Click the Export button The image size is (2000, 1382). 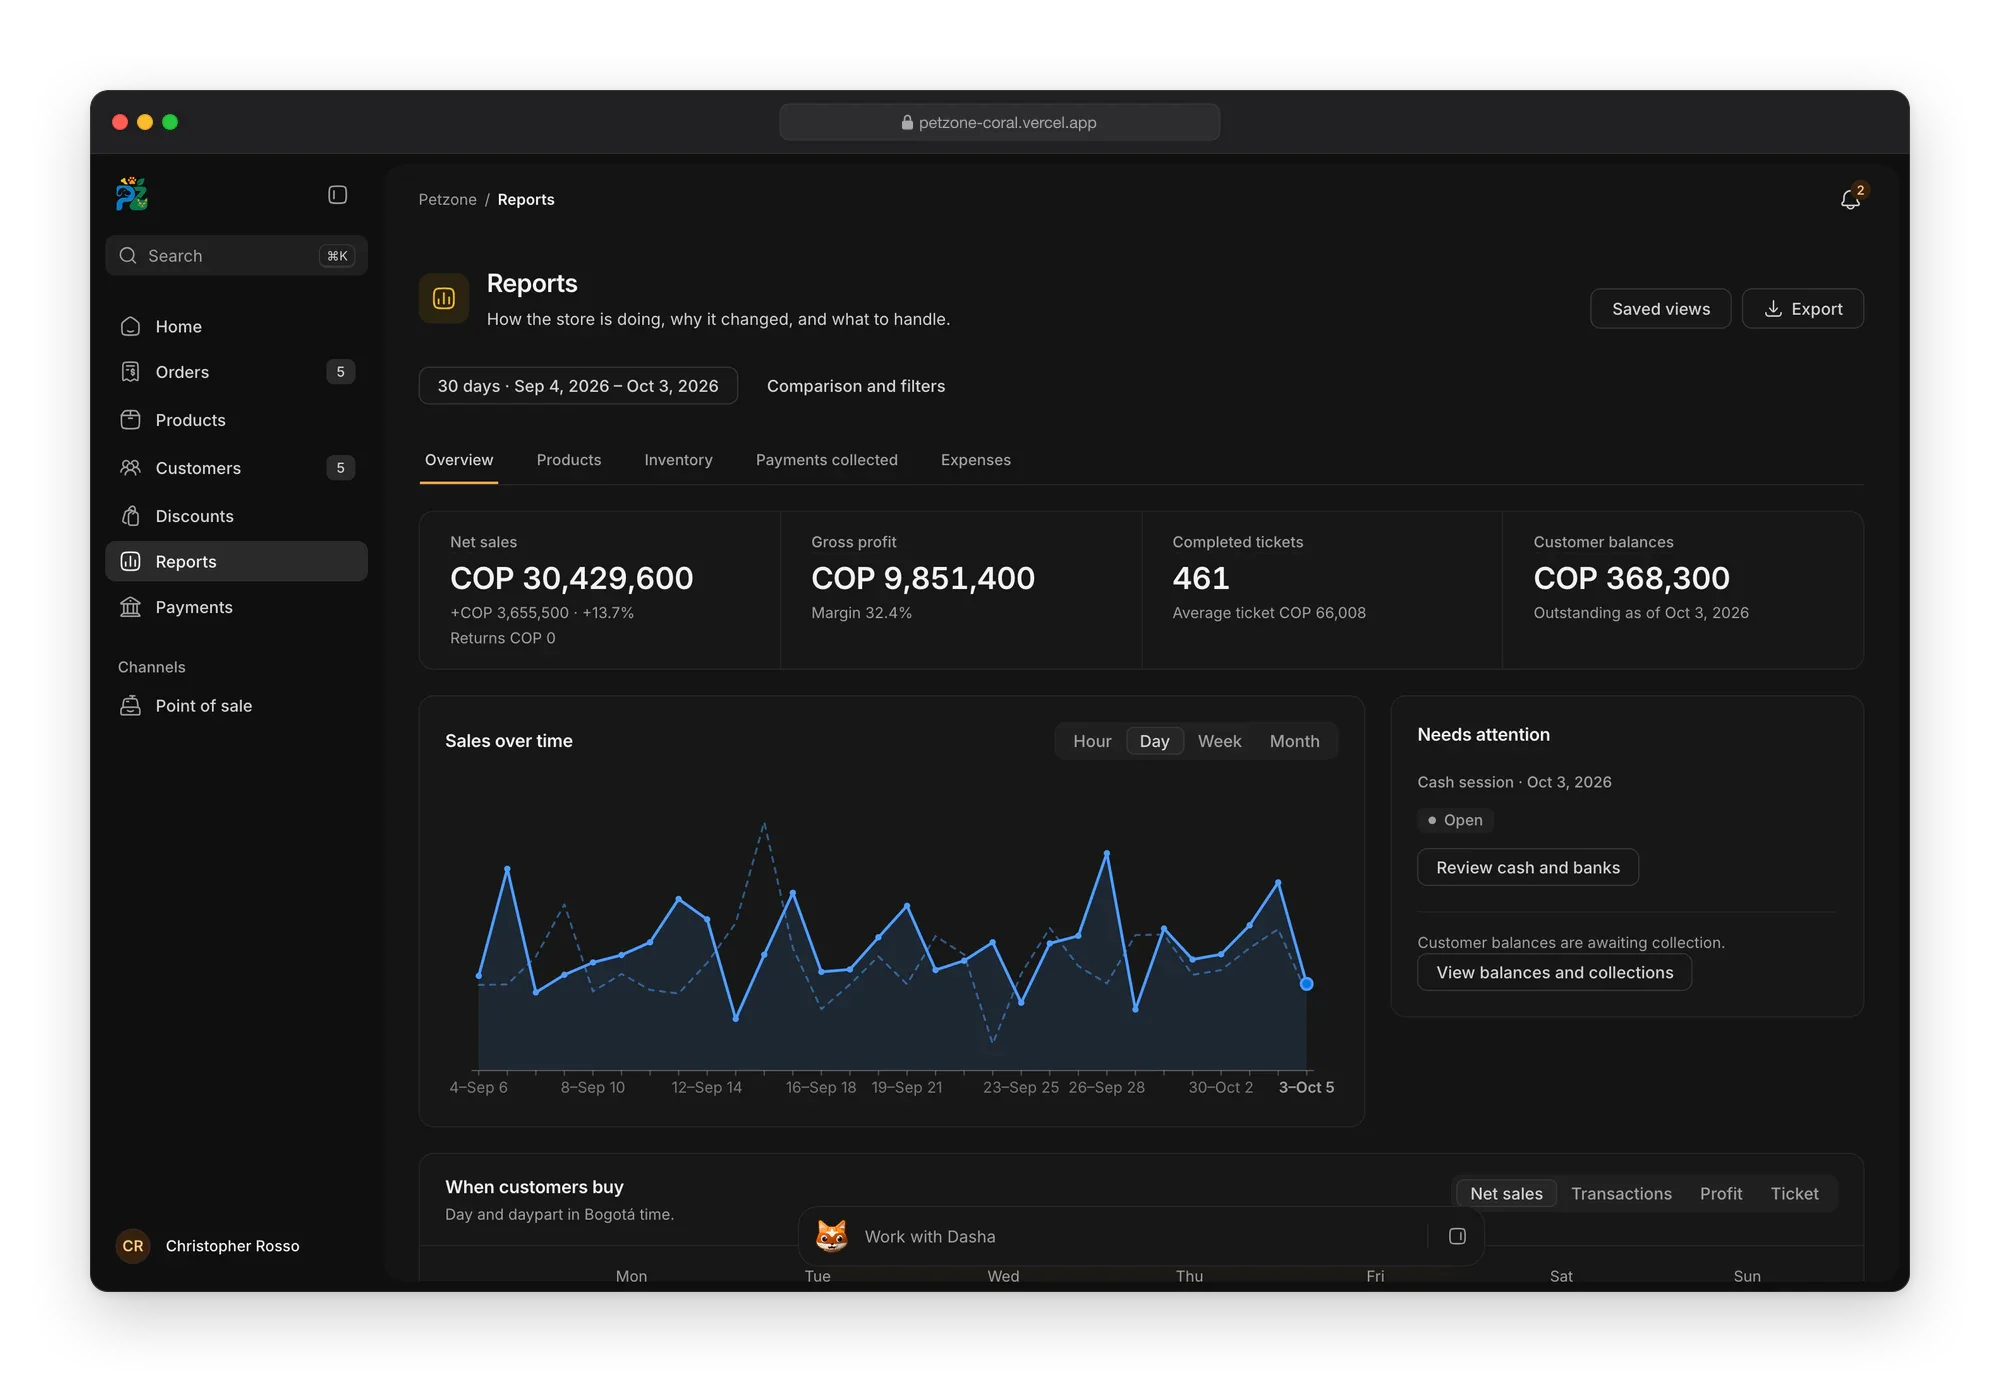click(1802, 309)
